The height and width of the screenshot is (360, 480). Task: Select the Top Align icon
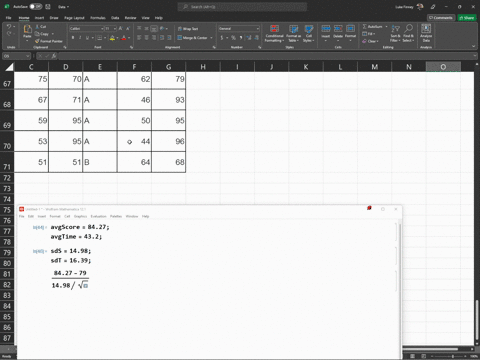click(139, 29)
